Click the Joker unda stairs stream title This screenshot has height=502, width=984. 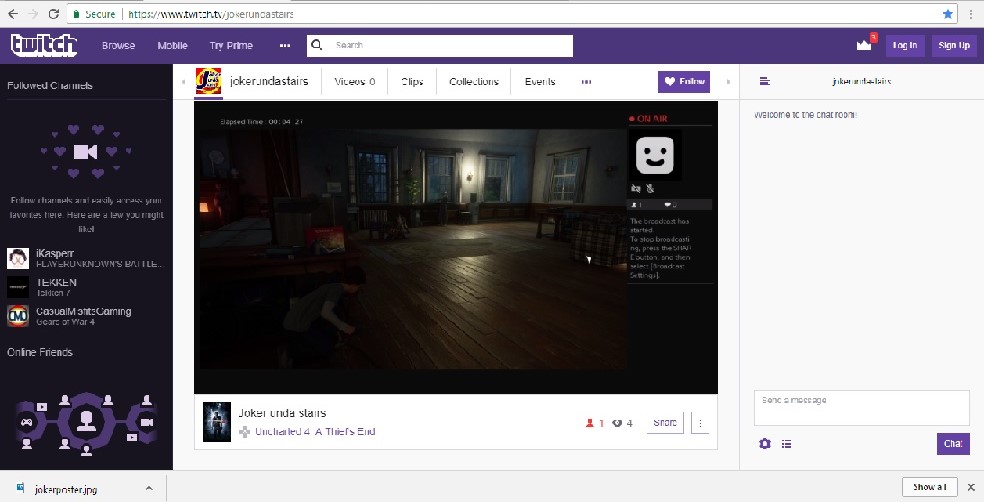point(282,413)
